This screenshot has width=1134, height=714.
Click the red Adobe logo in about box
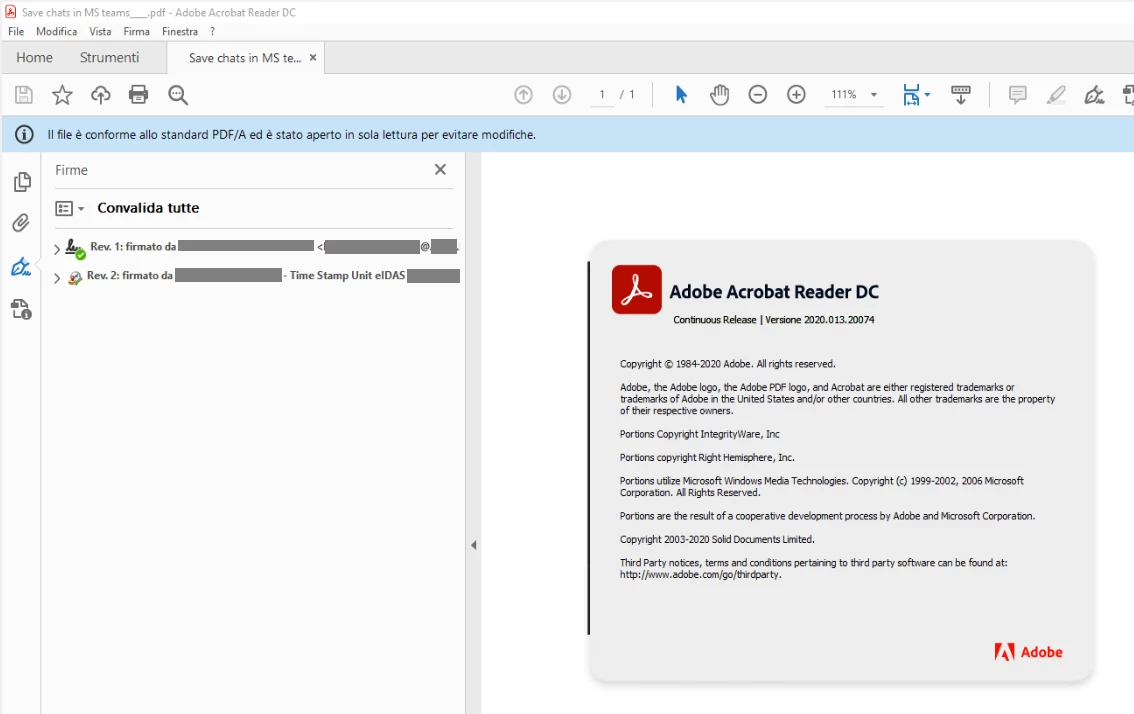(x=1028, y=652)
